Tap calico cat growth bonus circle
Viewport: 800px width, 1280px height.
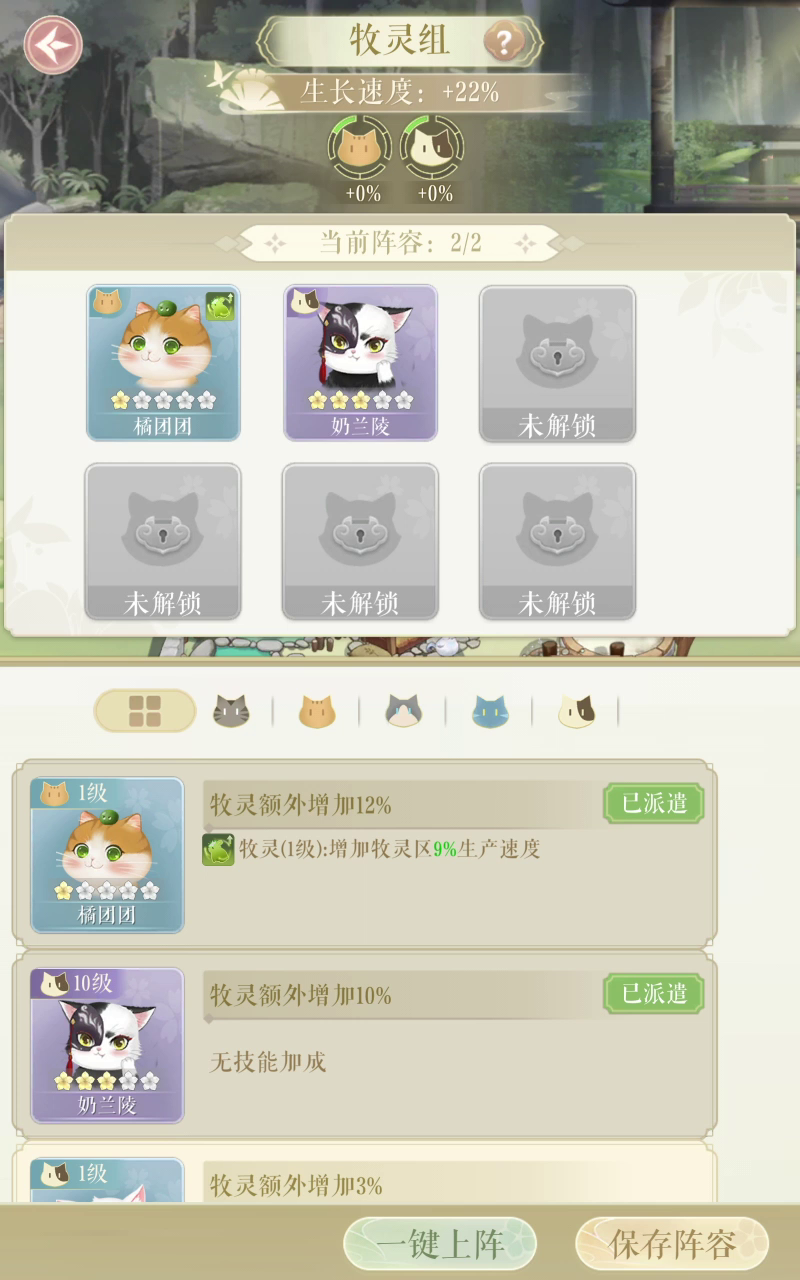pos(433,148)
